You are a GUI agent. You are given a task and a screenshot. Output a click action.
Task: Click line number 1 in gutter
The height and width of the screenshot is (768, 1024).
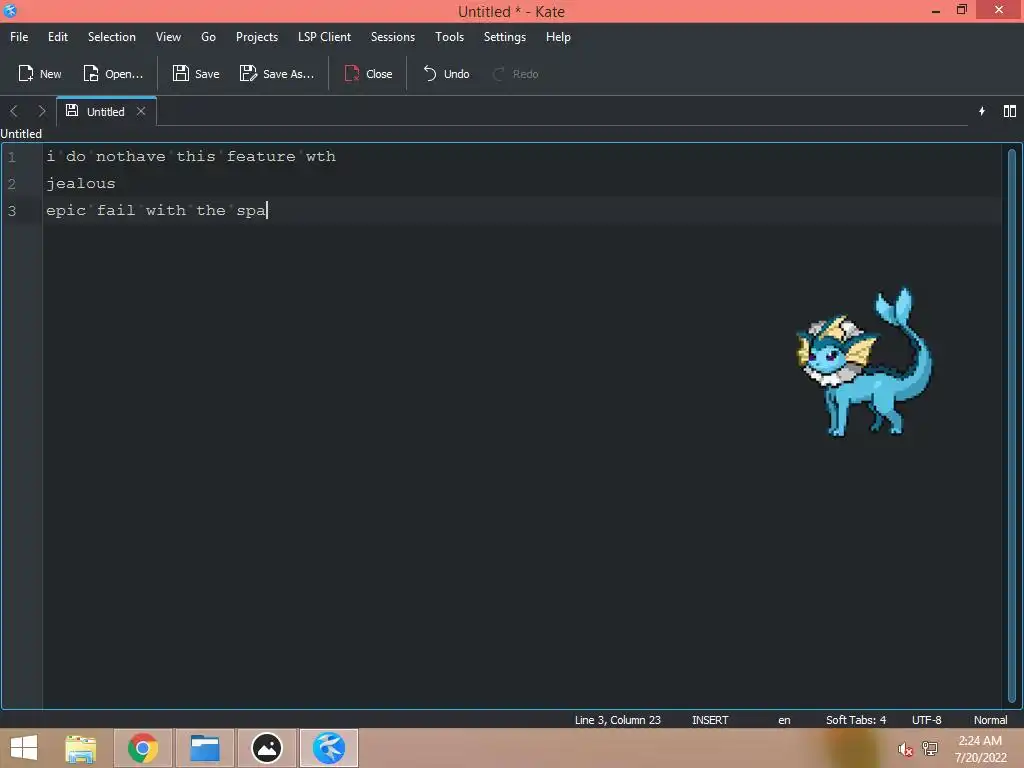tap(12, 157)
